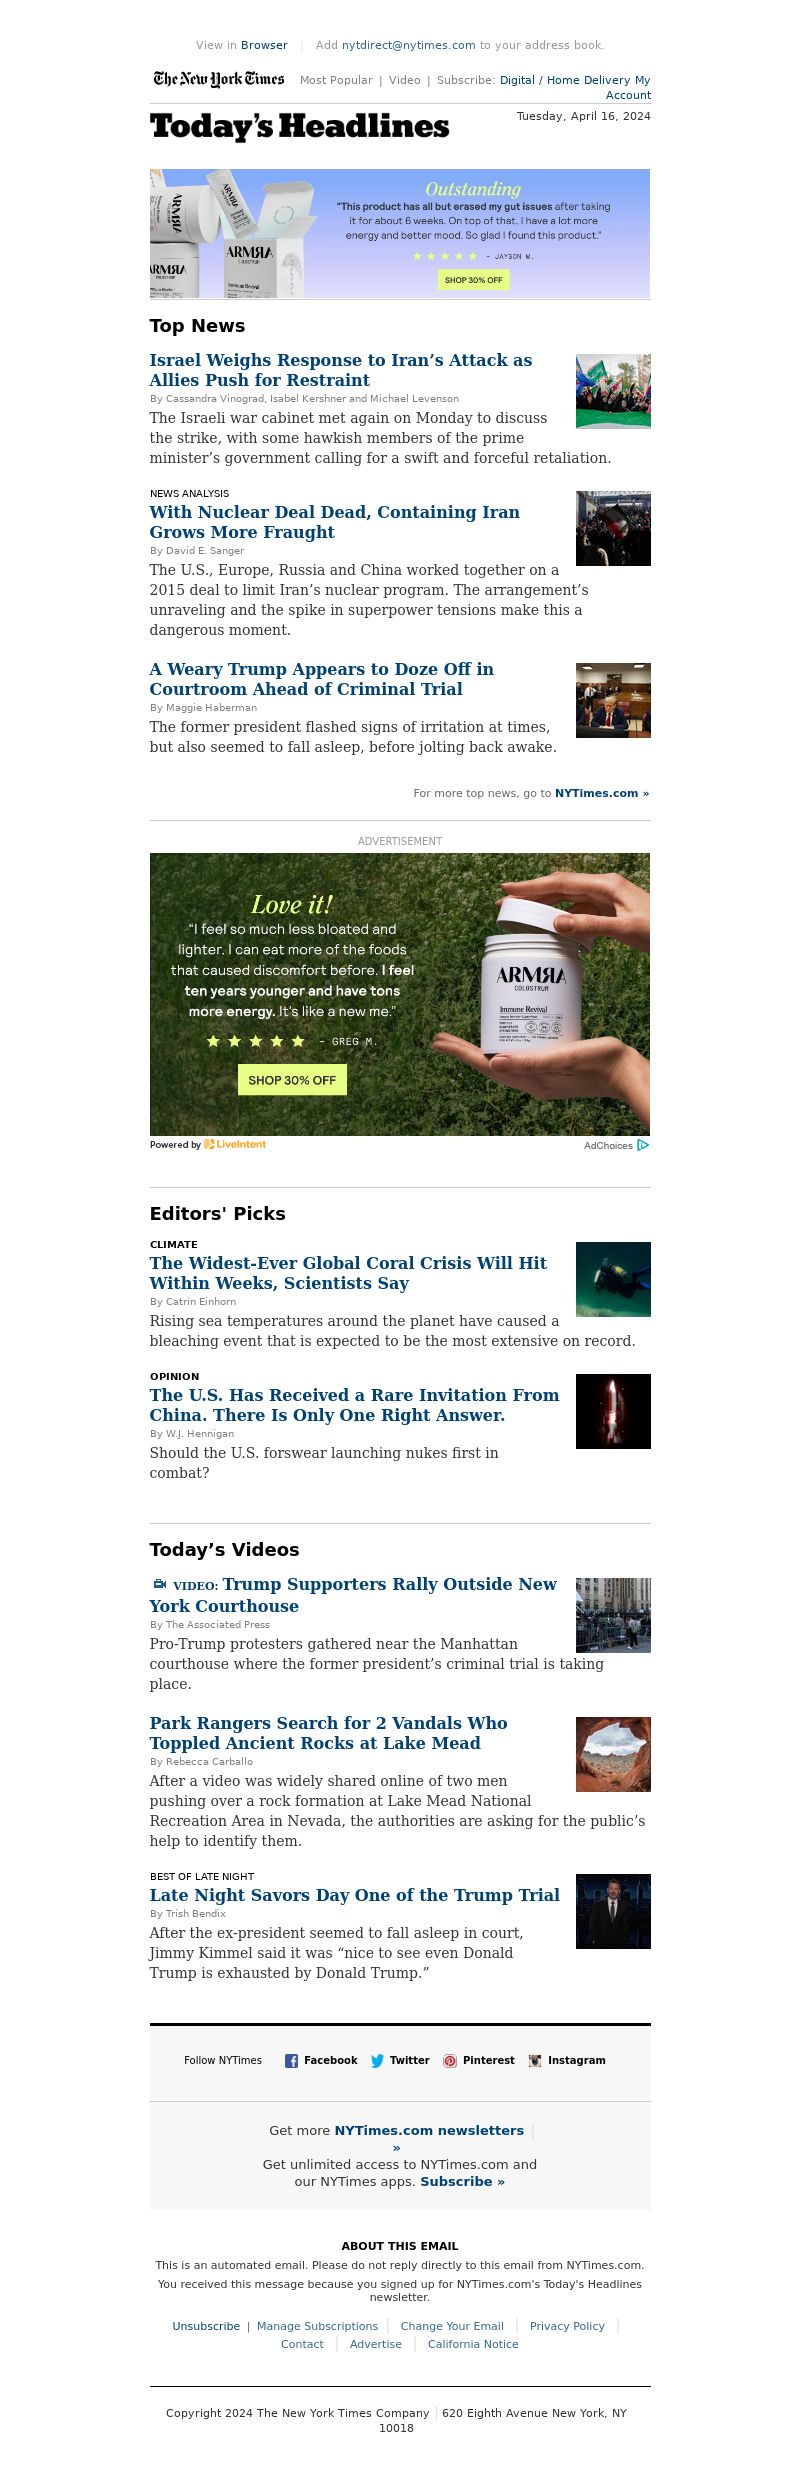Open the coral crisis article thumbnail
The image size is (800, 2472).
click(613, 1279)
